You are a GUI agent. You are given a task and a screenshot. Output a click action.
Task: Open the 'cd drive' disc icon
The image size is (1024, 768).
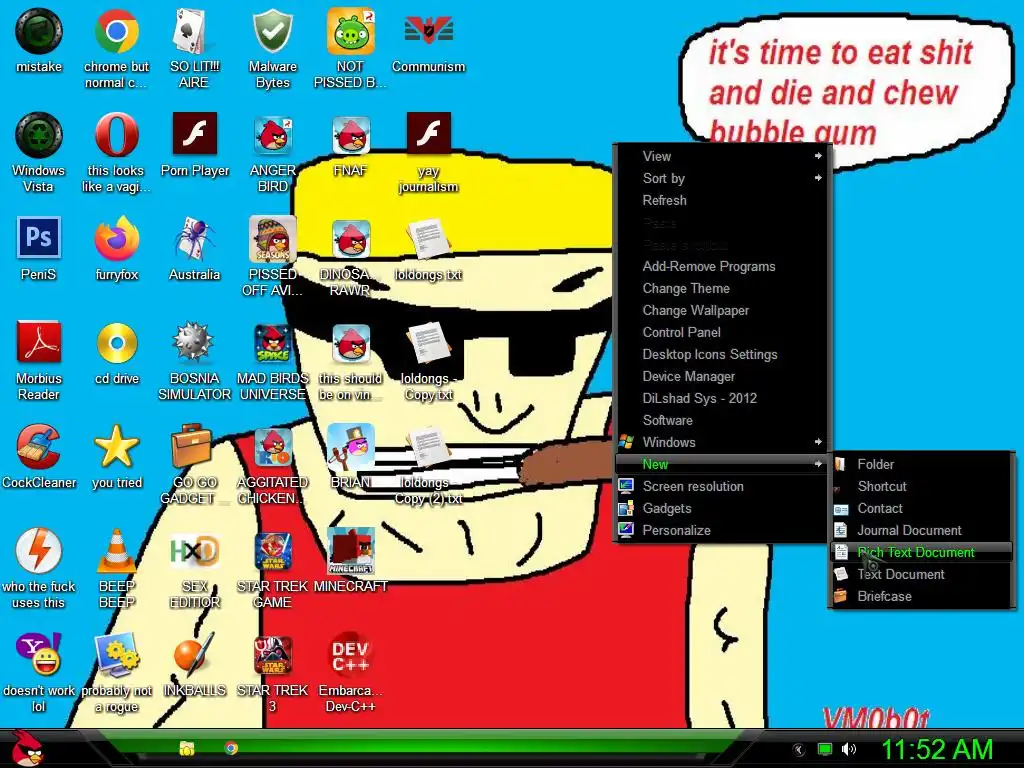click(x=116, y=343)
